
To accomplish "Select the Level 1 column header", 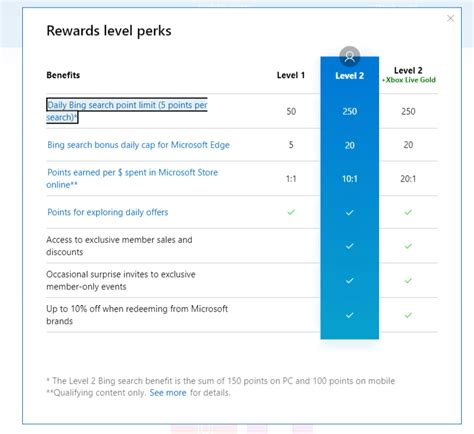I will [291, 75].
